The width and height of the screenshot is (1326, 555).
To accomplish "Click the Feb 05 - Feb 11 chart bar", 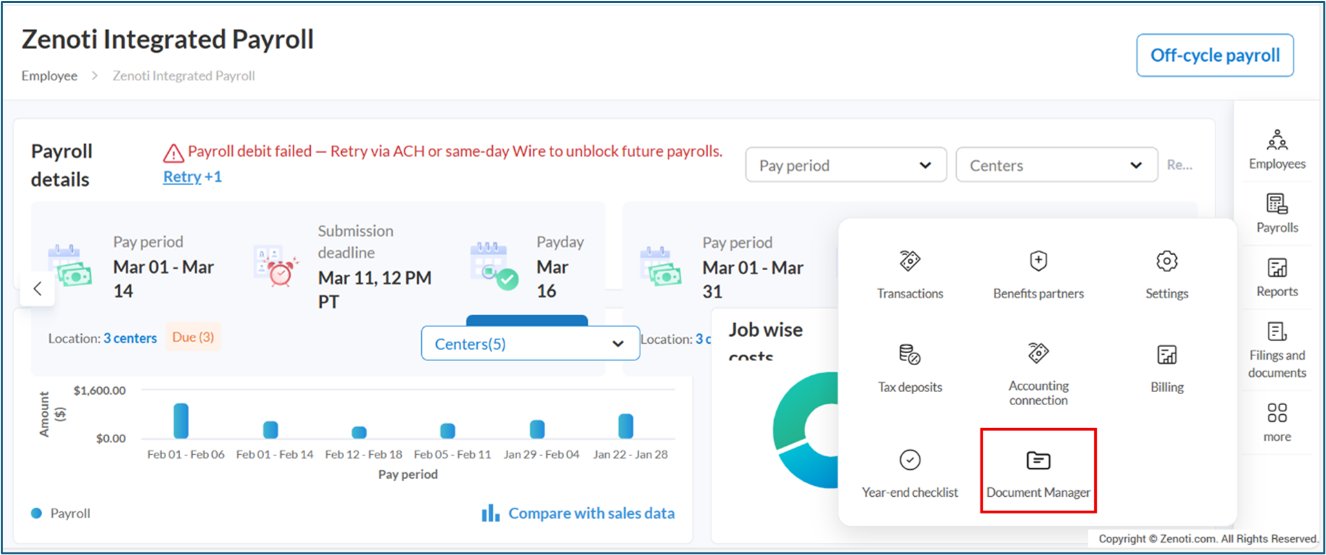I will pos(448,431).
